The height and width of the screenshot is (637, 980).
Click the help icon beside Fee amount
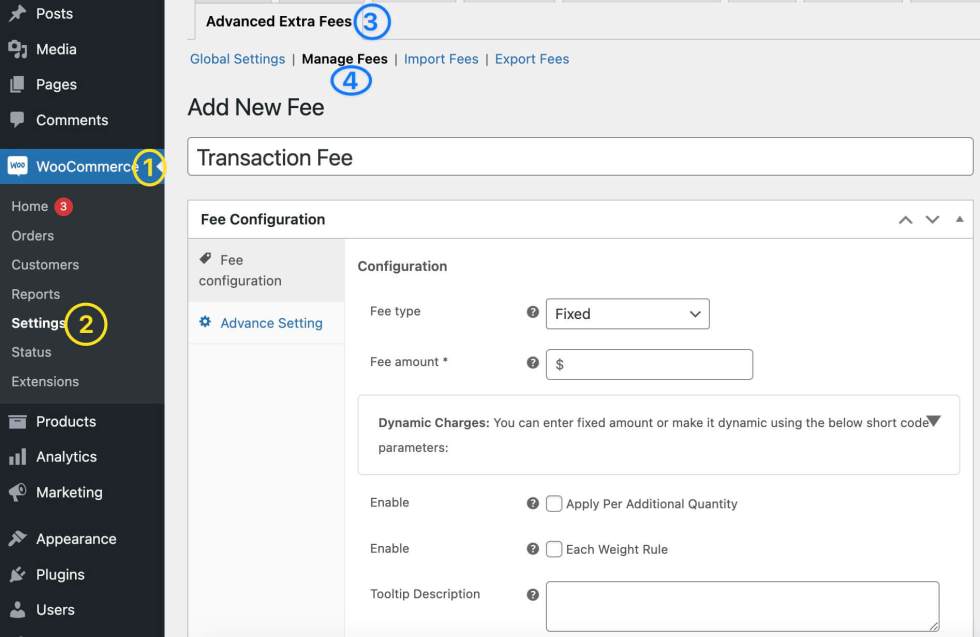tap(532, 363)
